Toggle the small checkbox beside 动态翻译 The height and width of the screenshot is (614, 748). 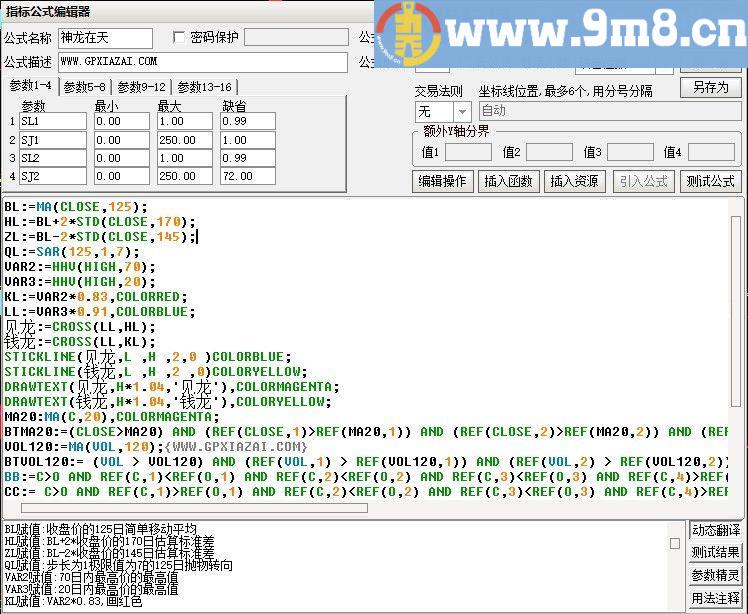675,543
